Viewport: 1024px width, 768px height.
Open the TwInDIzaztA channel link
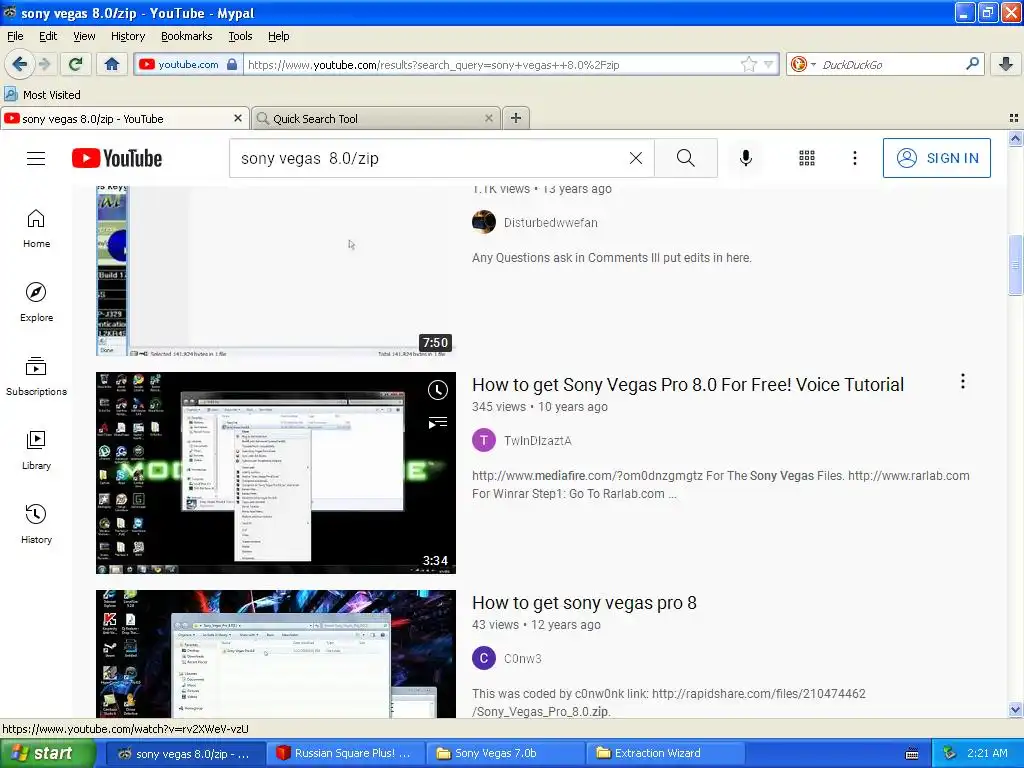click(537, 441)
